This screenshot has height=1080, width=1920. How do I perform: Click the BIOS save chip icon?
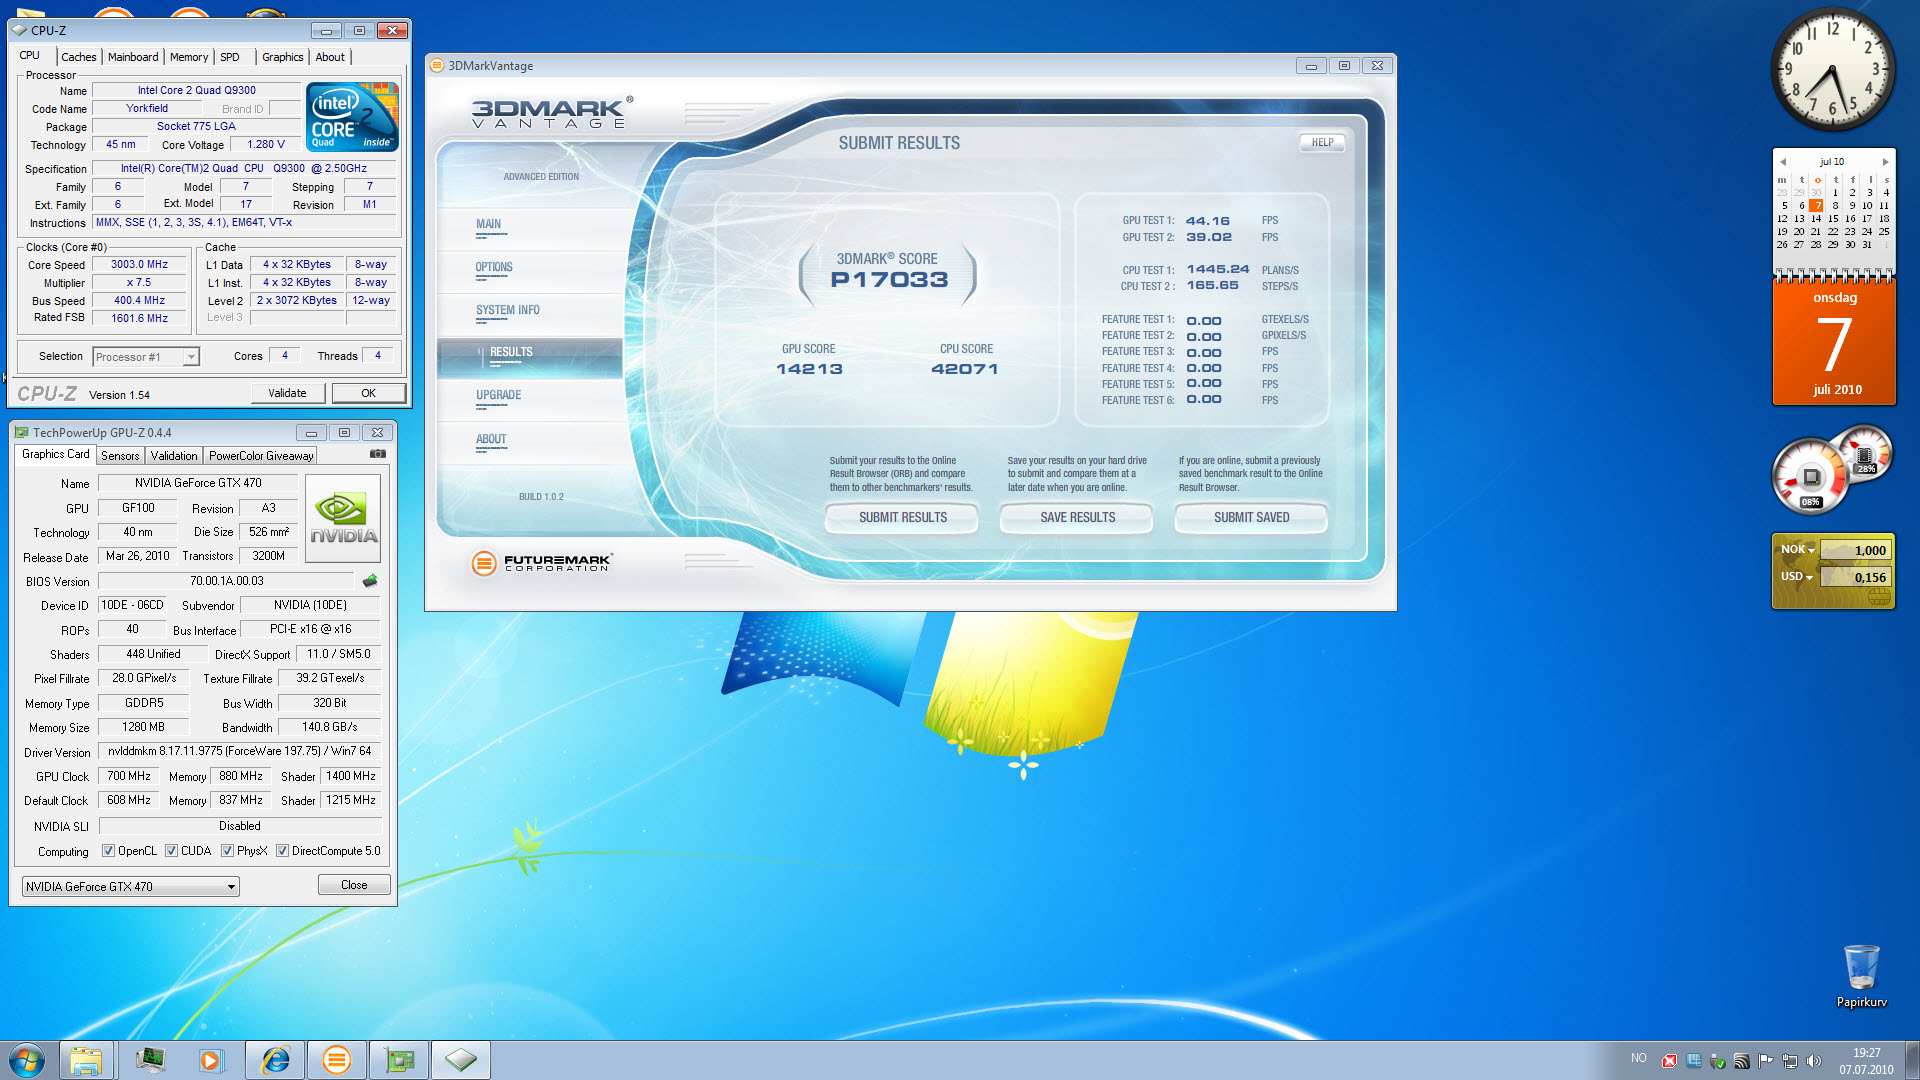pyautogui.click(x=370, y=581)
